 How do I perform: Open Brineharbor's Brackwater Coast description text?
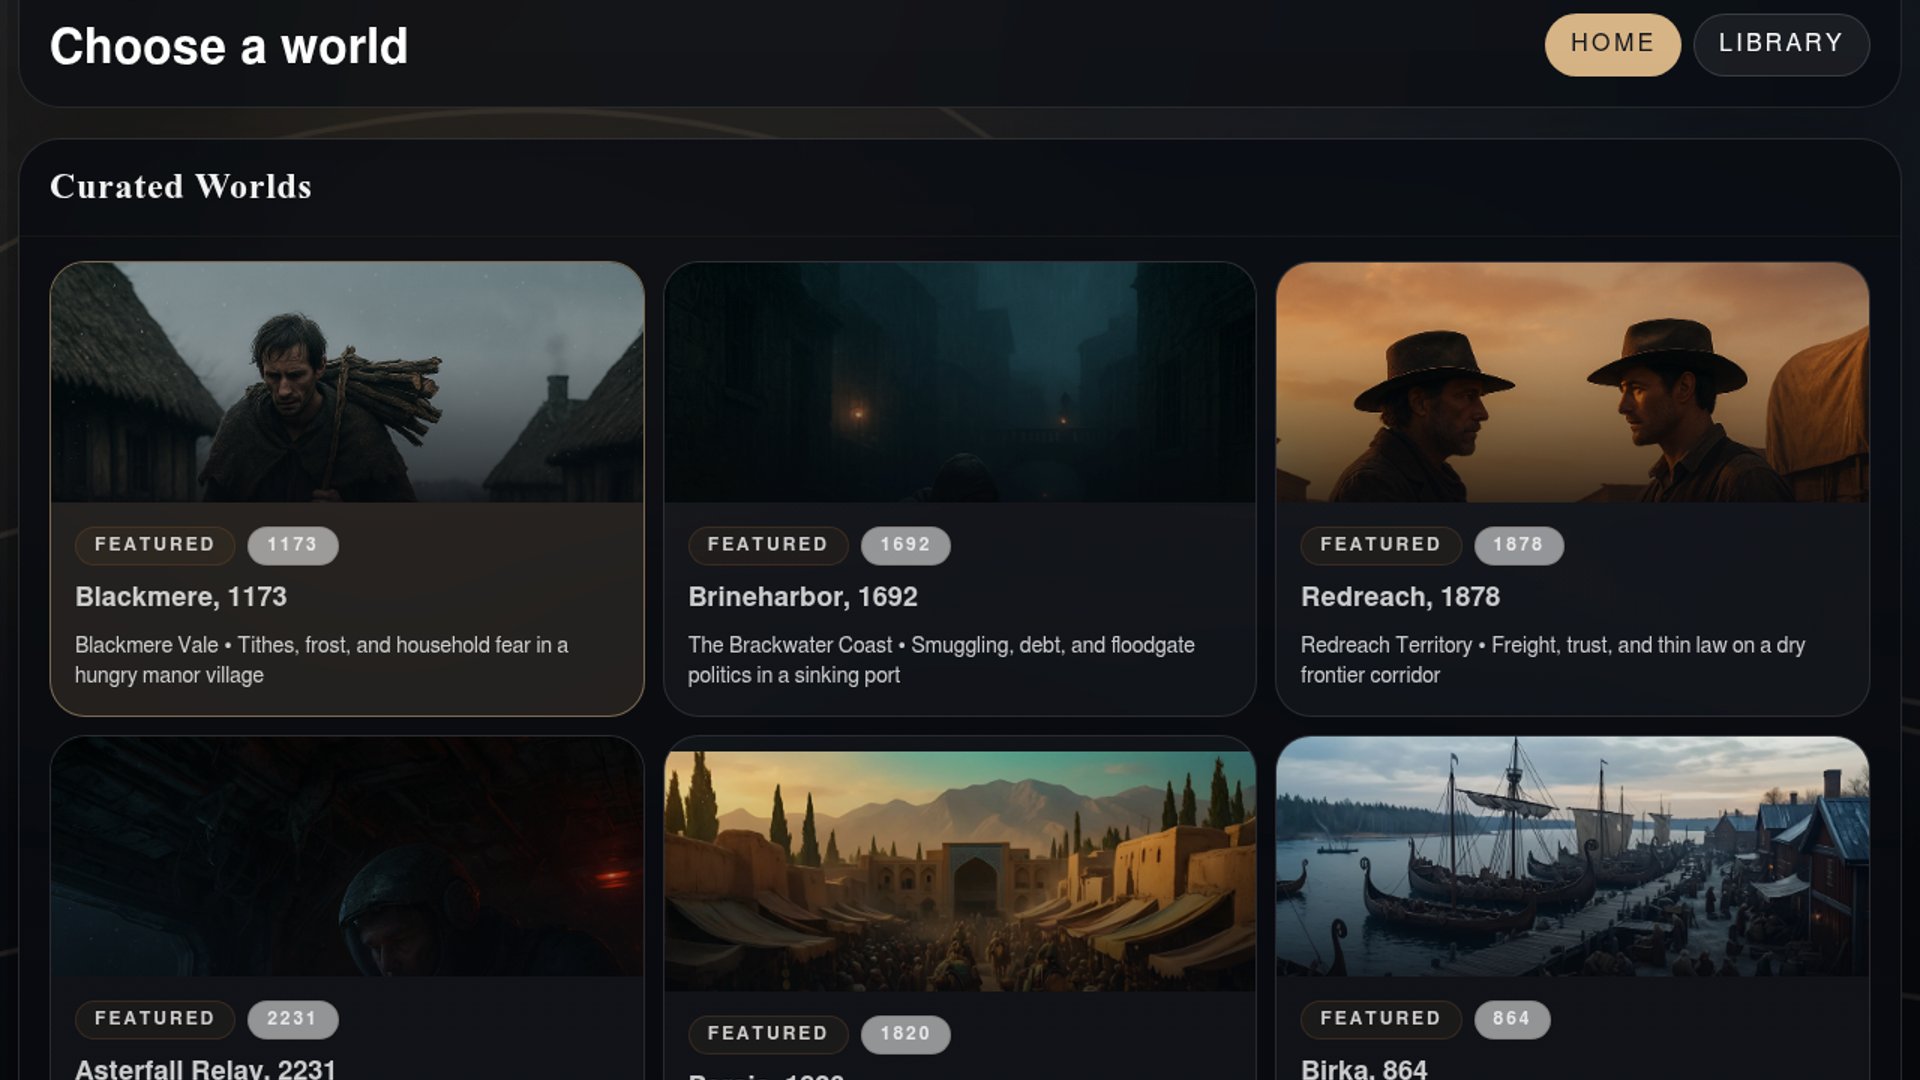pos(940,660)
